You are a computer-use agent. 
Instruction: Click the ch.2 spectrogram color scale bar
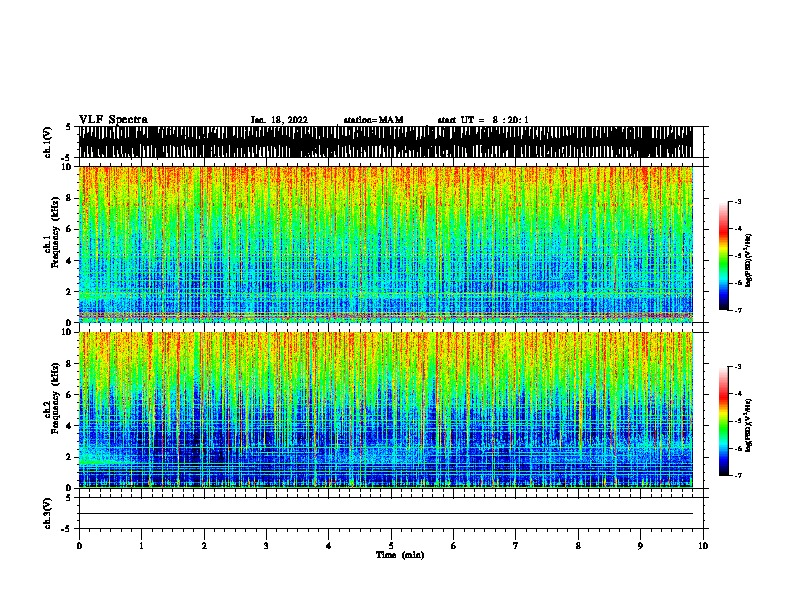point(724,421)
